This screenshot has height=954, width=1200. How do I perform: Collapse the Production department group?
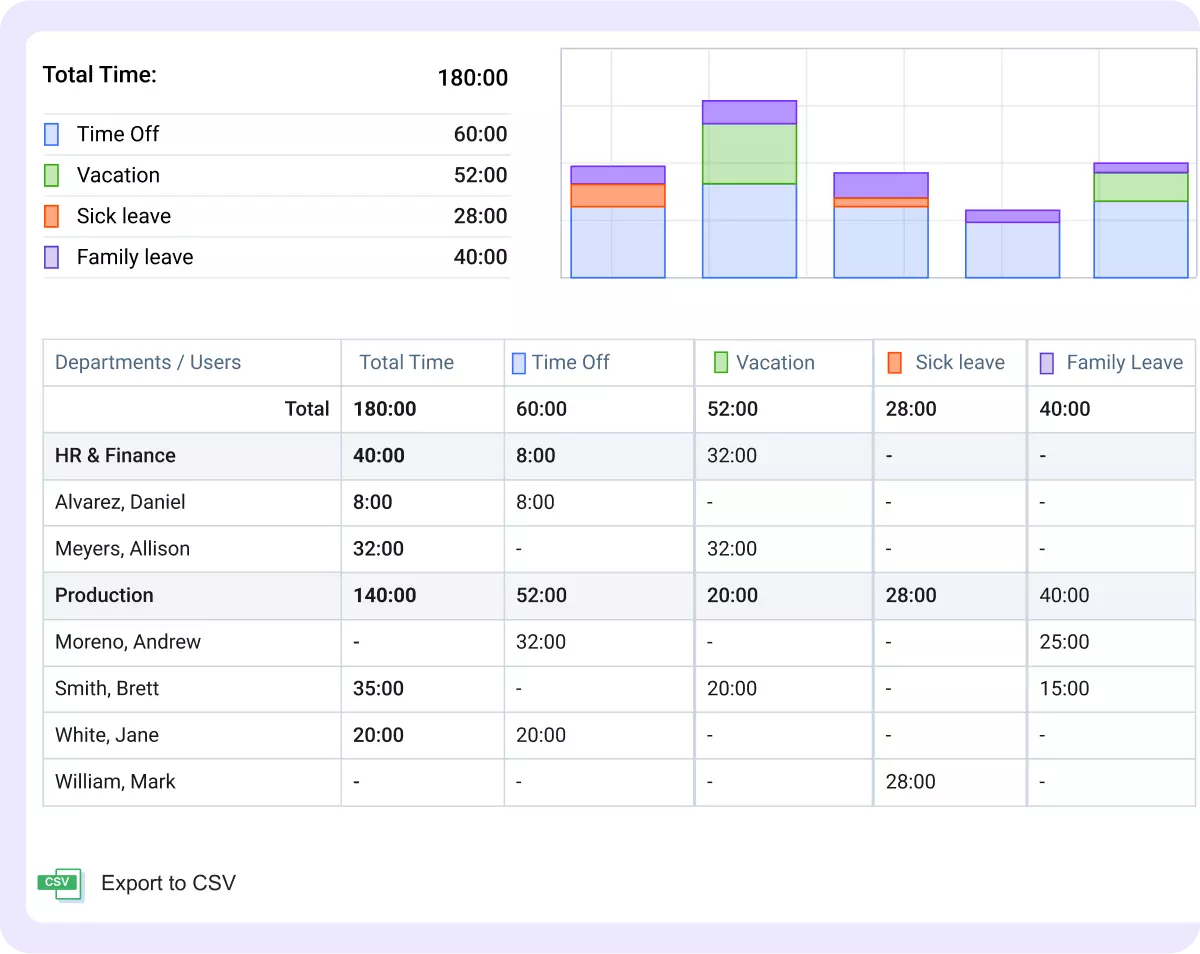tap(104, 595)
